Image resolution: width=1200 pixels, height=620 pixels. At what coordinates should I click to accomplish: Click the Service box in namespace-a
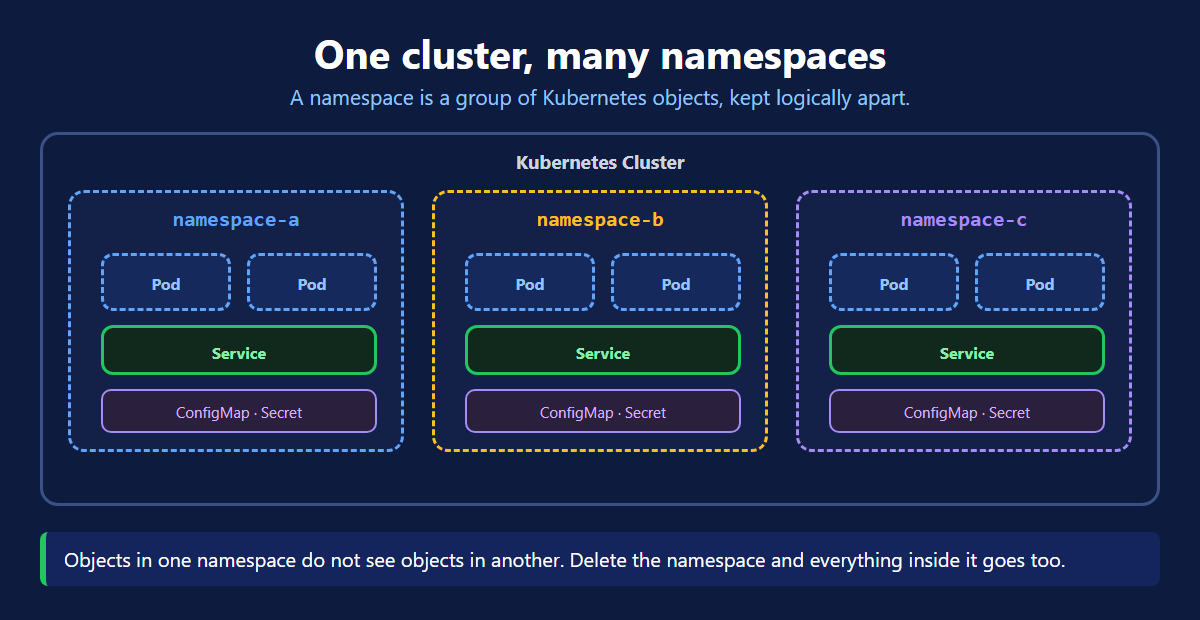[x=239, y=351]
